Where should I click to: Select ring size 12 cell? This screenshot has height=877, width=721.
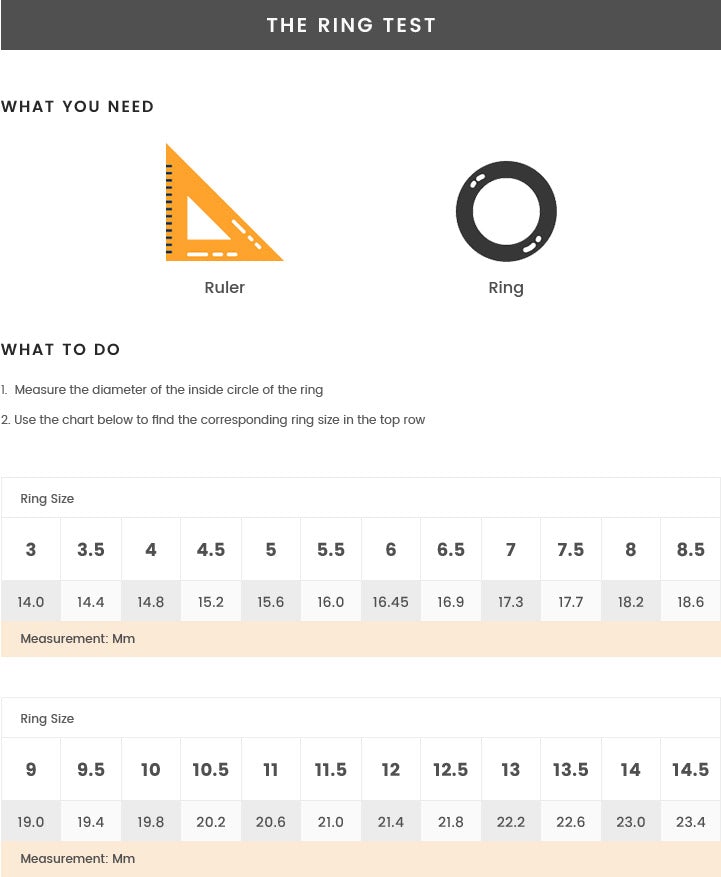coord(391,769)
